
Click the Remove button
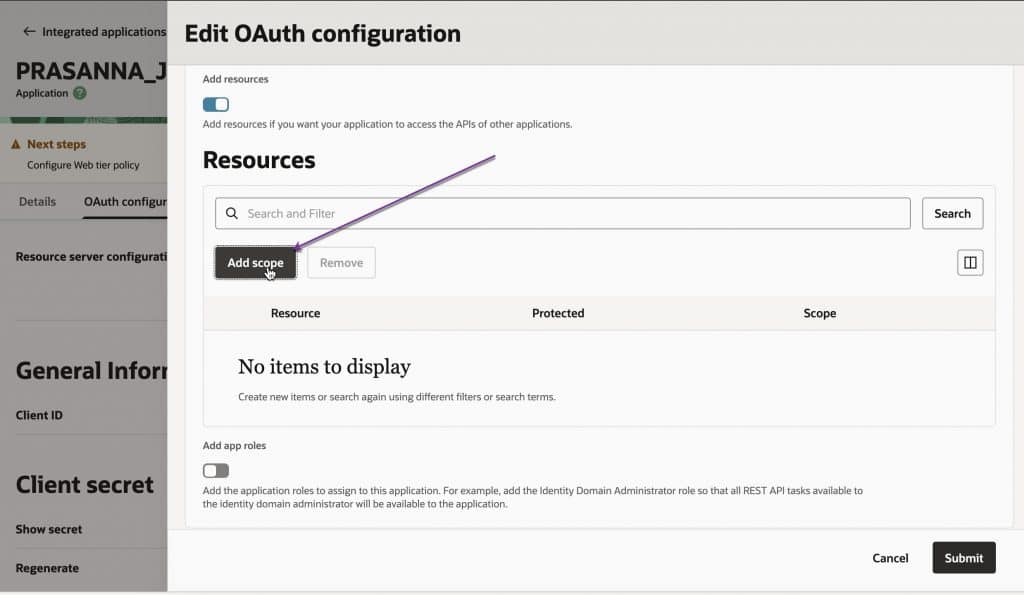pyautogui.click(x=341, y=263)
